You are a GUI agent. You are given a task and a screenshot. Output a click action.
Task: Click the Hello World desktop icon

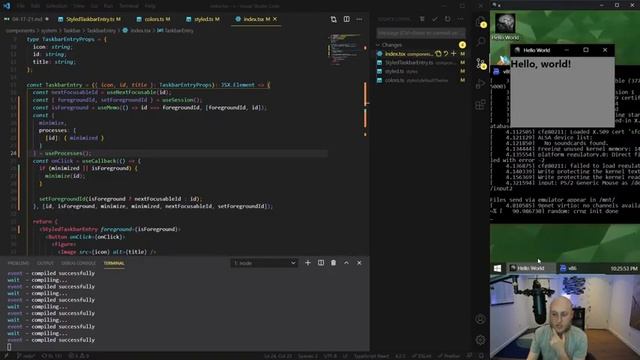[x=505, y=27]
